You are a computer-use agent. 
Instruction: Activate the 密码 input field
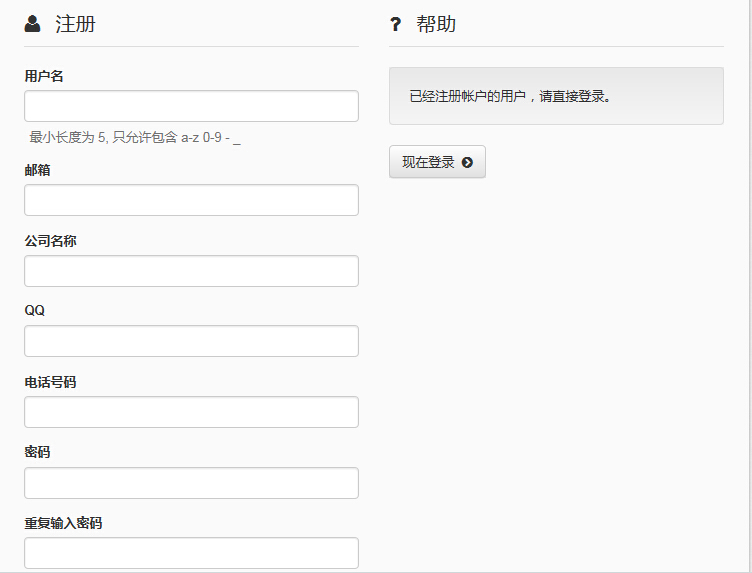coord(191,483)
